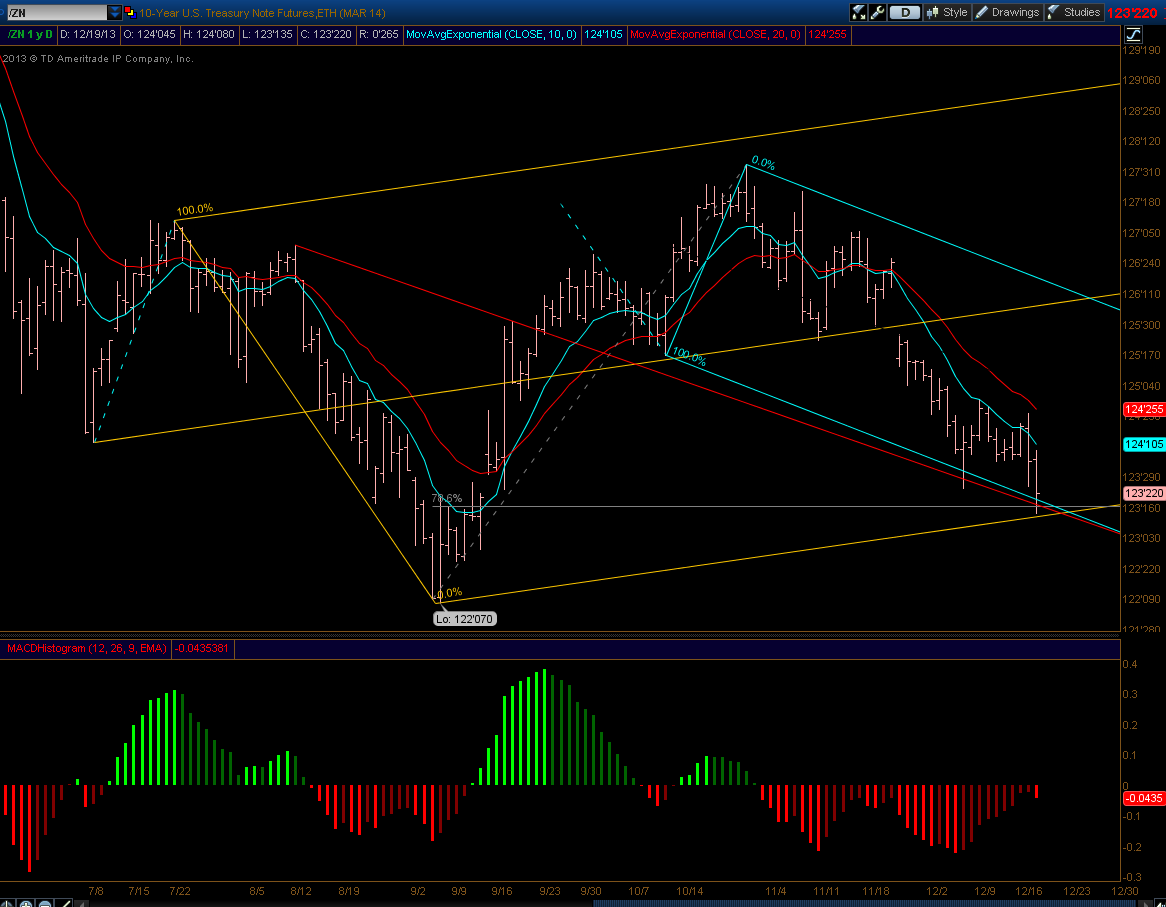Click the H: 124'080 high value
This screenshot has height=907, width=1166.
pyautogui.click(x=209, y=34)
